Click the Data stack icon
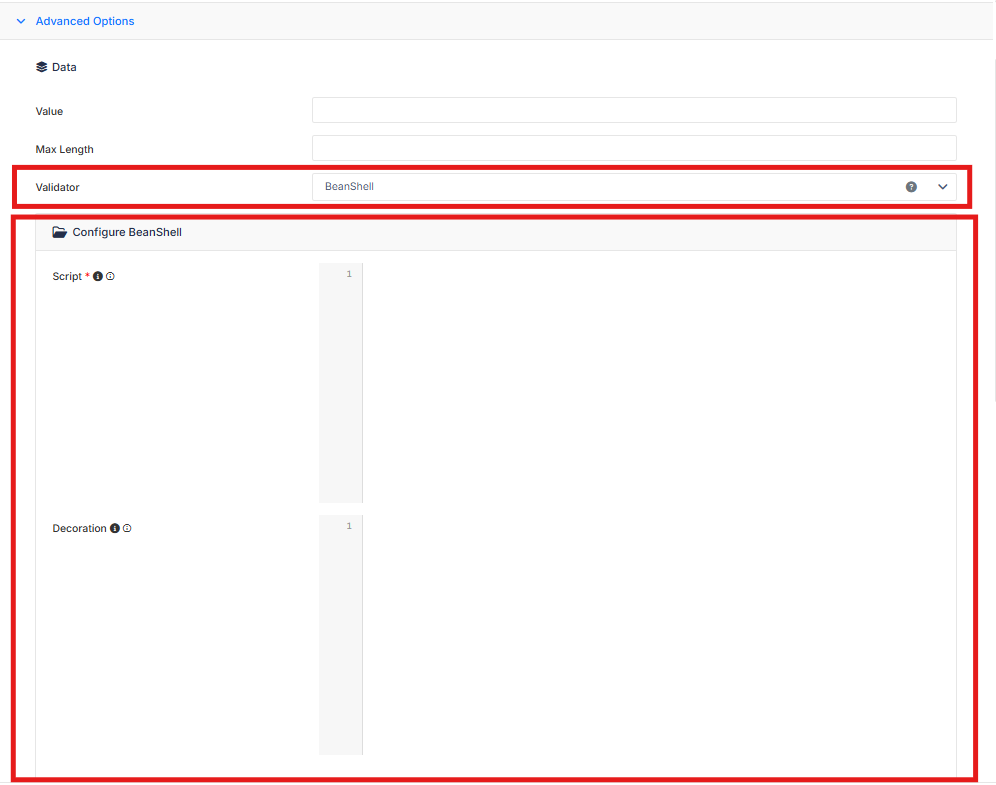This screenshot has width=996, height=785. [x=42, y=67]
